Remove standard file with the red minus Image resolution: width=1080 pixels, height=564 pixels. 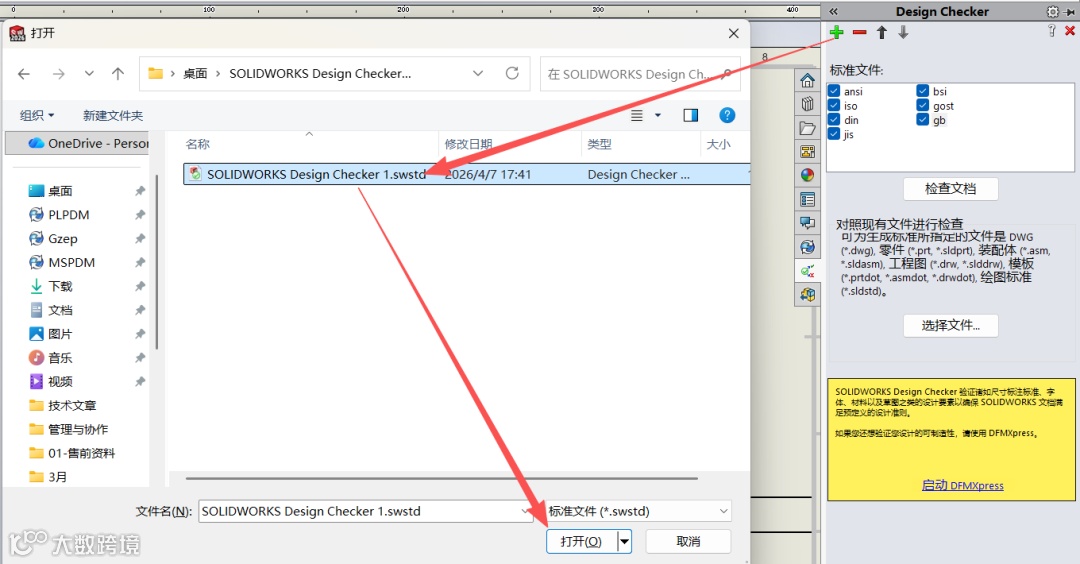(859, 32)
